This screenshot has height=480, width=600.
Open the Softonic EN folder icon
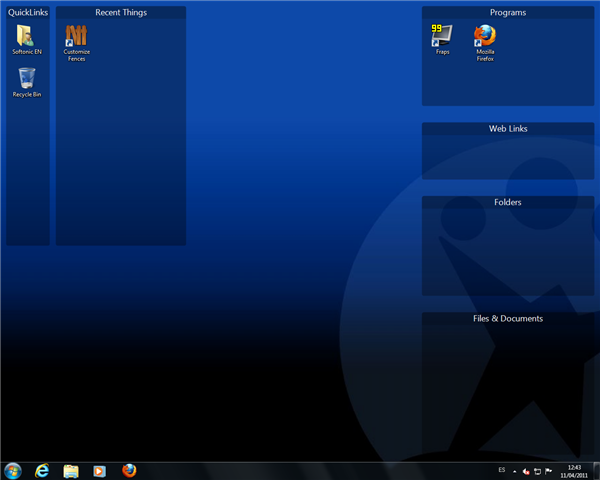pyautogui.click(x=27, y=36)
